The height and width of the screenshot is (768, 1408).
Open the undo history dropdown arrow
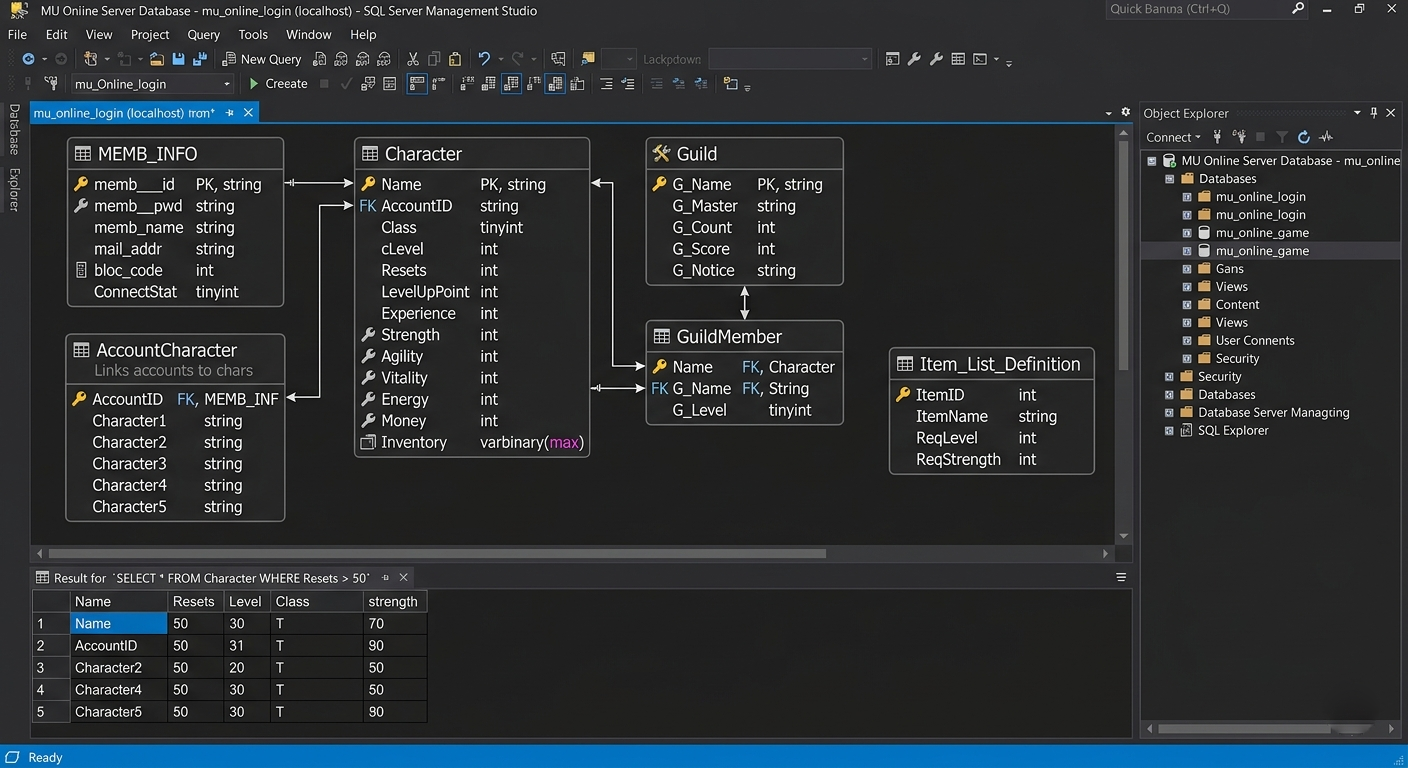(499, 60)
